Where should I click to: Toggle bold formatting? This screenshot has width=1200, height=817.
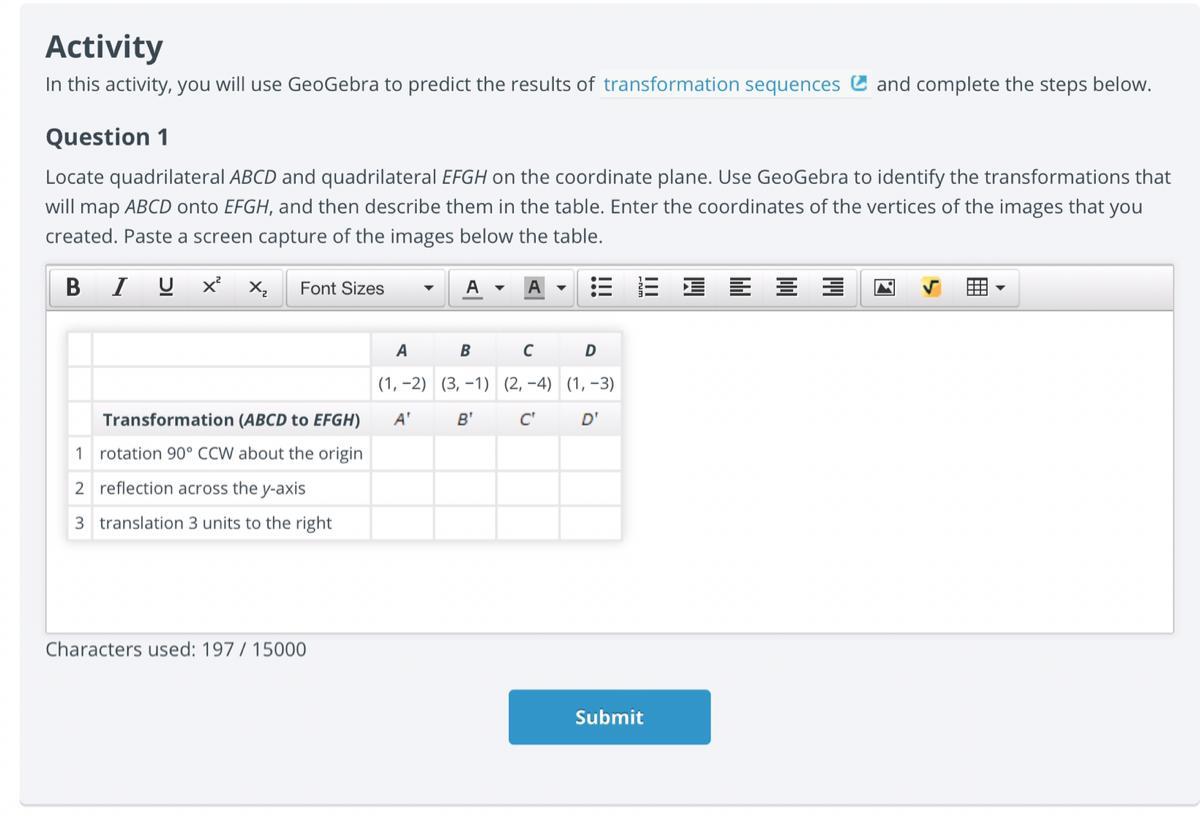(x=73, y=288)
